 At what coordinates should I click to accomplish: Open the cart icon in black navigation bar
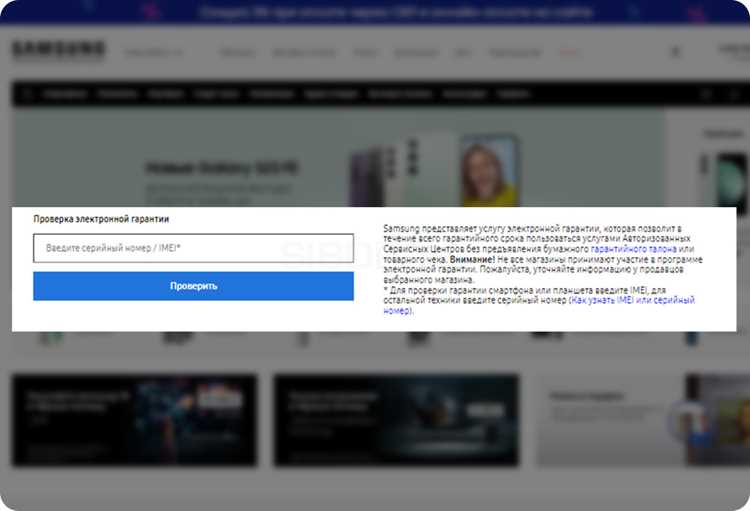pyautogui.click(x=734, y=94)
